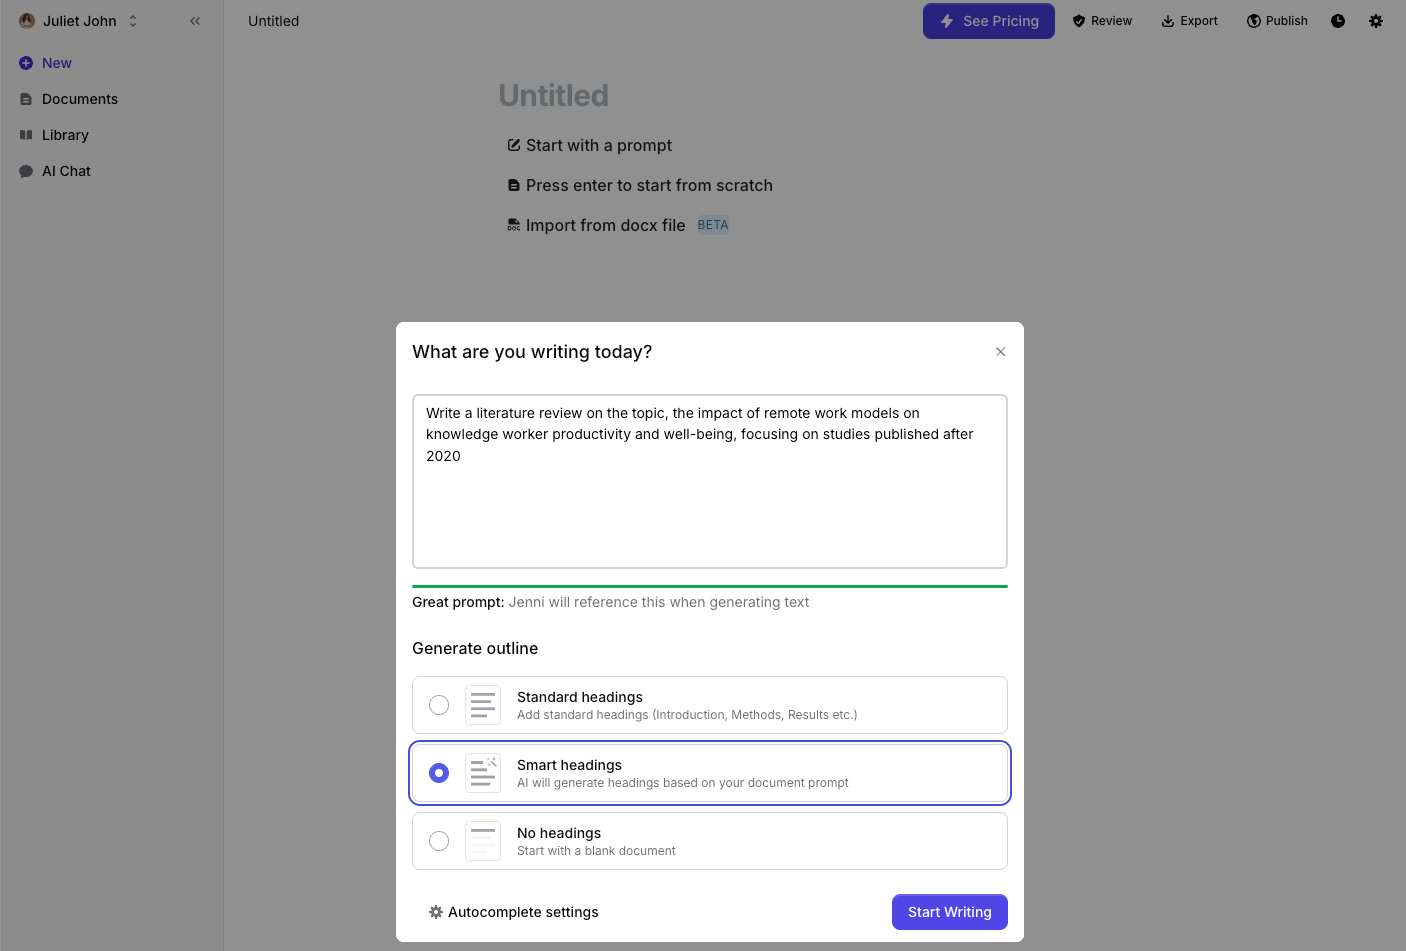This screenshot has height=951, width=1406.
Task: Click inside the writing prompt text box
Action: tap(709, 480)
